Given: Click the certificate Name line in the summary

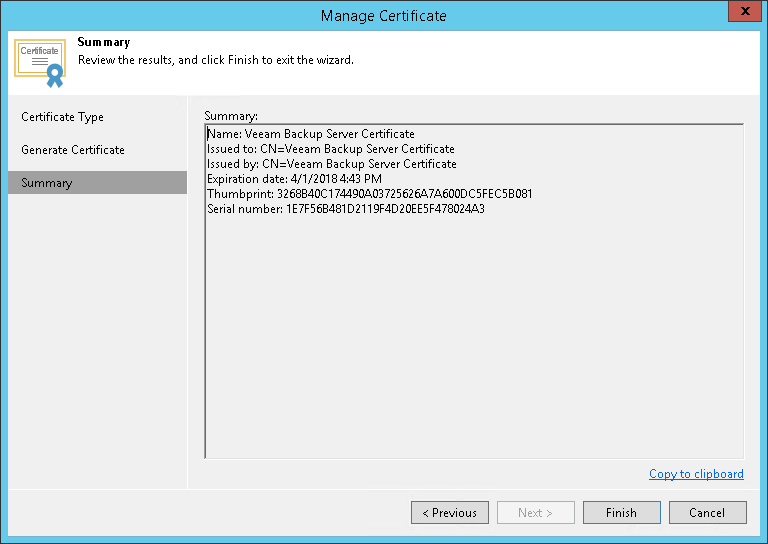Looking at the screenshot, I should tap(311, 134).
